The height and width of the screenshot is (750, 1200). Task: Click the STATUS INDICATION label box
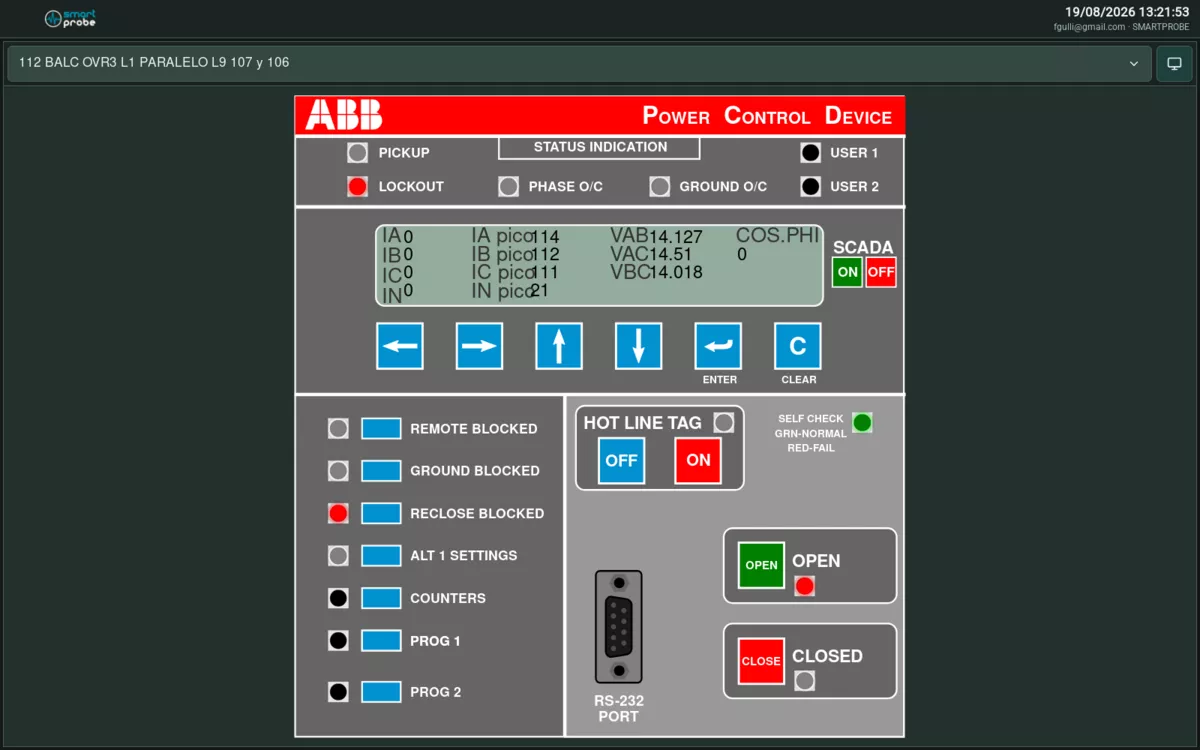coord(599,147)
